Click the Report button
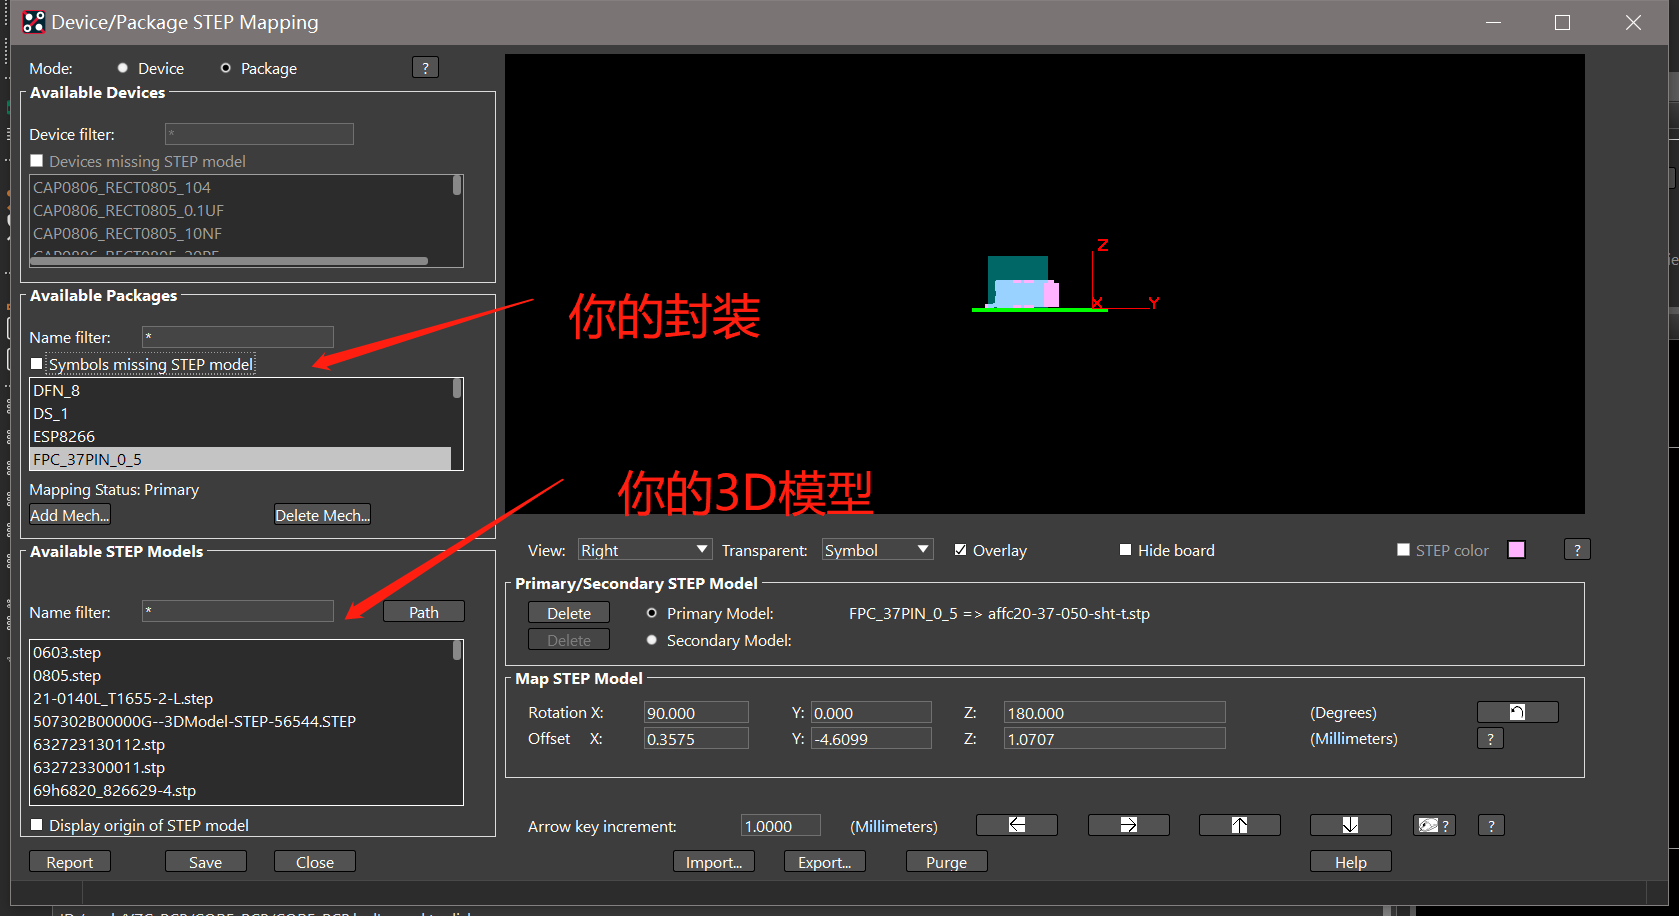 tap(70, 861)
